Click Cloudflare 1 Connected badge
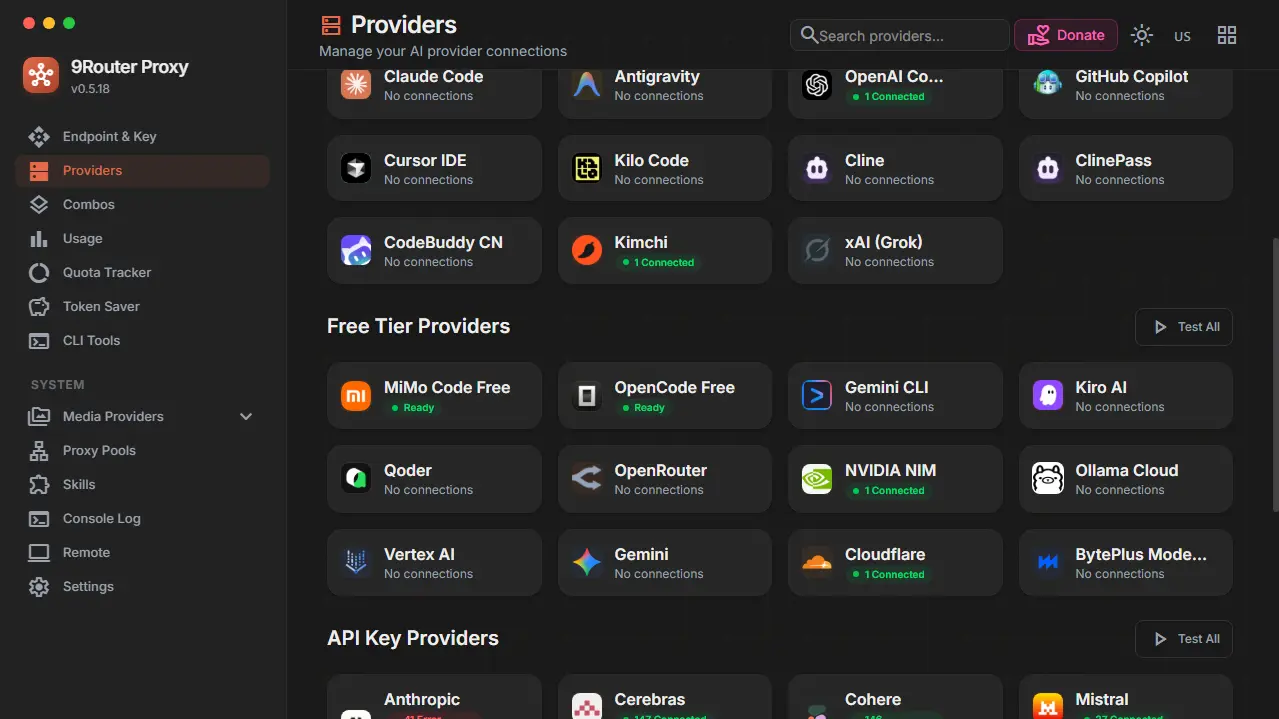The width and height of the screenshot is (1279, 719). point(888,575)
